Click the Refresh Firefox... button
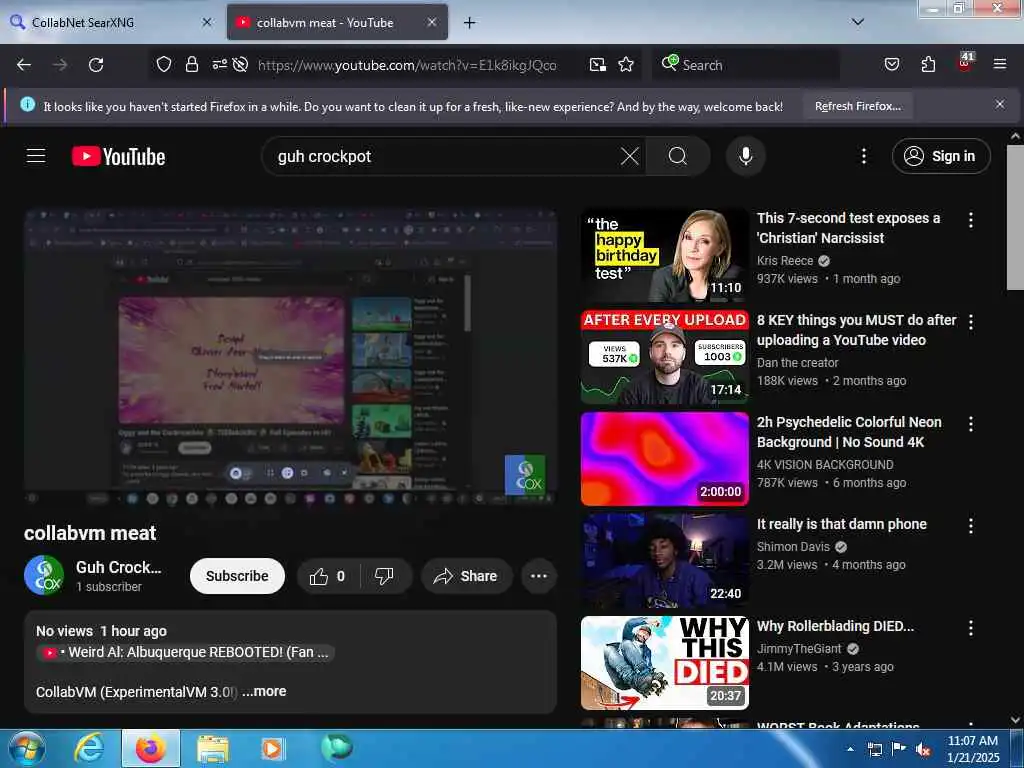This screenshot has width=1024, height=768. pyautogui.click(x=857, y=106)
